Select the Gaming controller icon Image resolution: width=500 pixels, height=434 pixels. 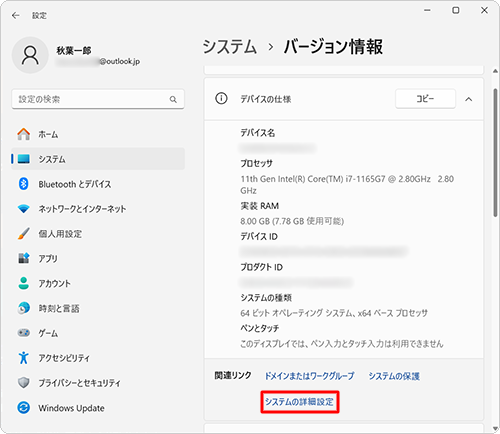click(24, 333)
